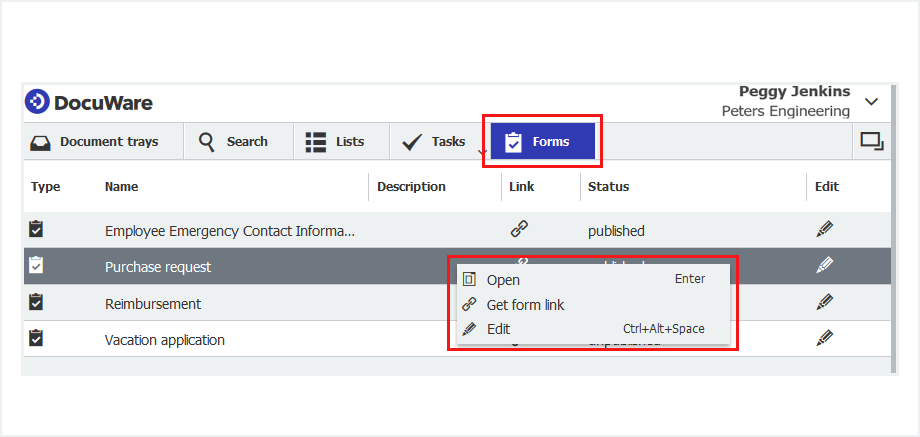Viewport: 920px width, 437px height.
Task: Click edit pencil for Employee Emergency Contact form
Action: pos(824,229)
